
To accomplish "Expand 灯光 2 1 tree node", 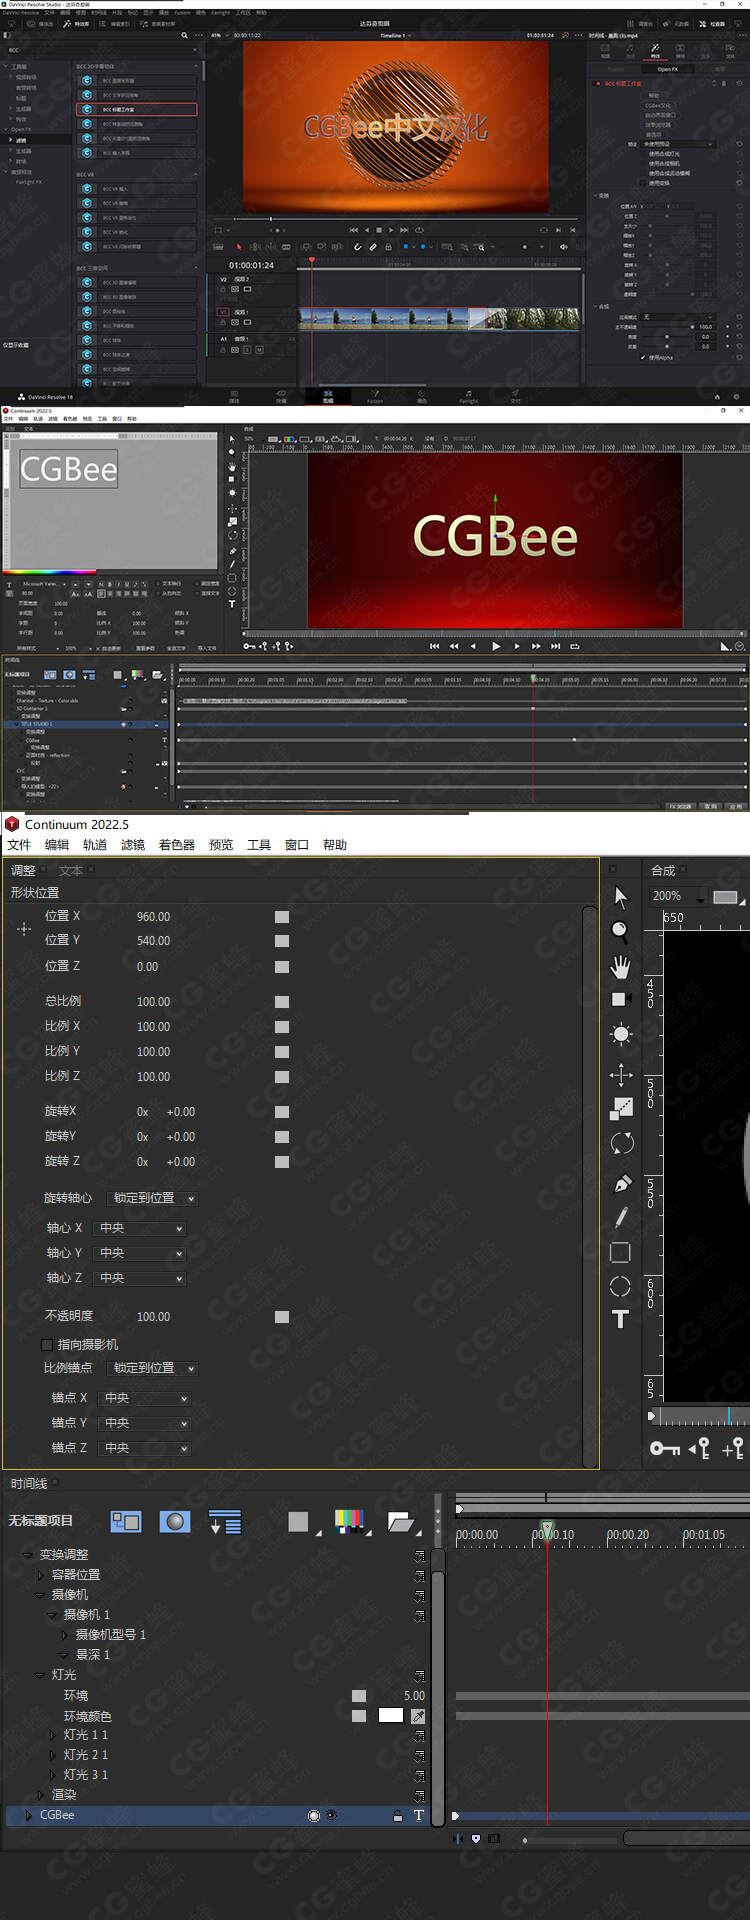I will 53,1755.
